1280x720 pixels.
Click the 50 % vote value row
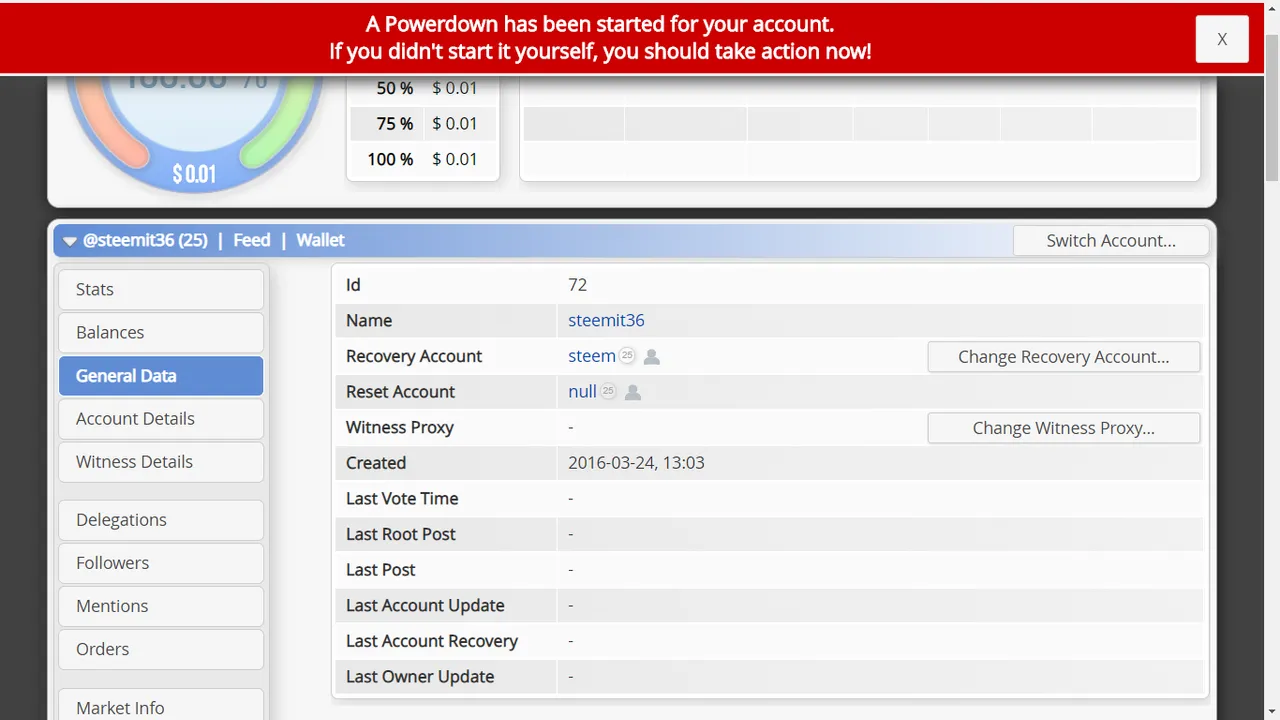point(423,88)
